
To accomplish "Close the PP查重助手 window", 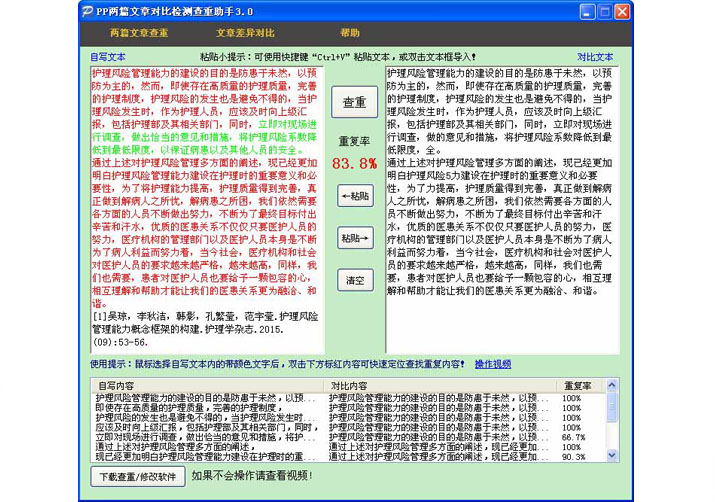I will click(x=622, y=11).
